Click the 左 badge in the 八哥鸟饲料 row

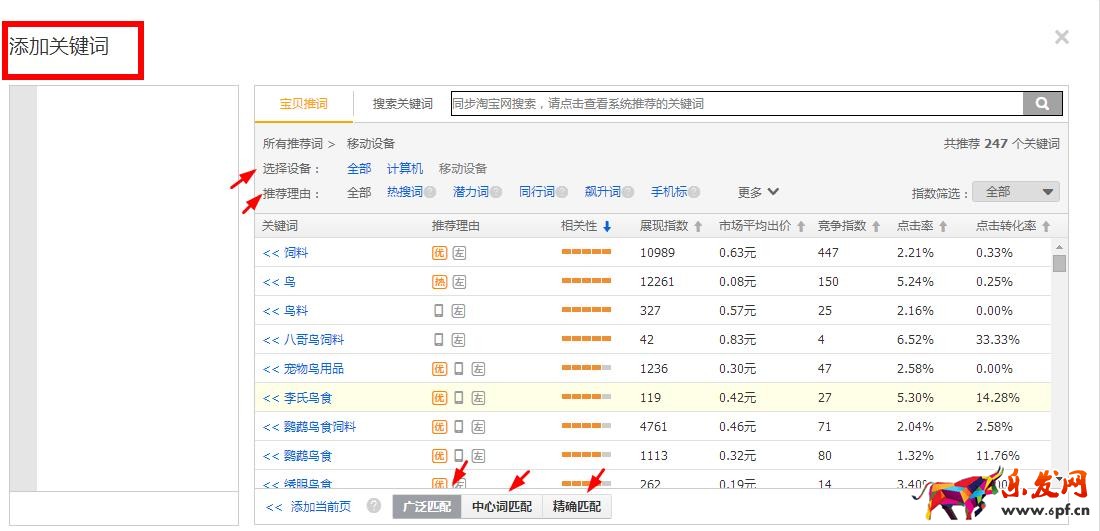pyautogui.click(x=459, y=340)
